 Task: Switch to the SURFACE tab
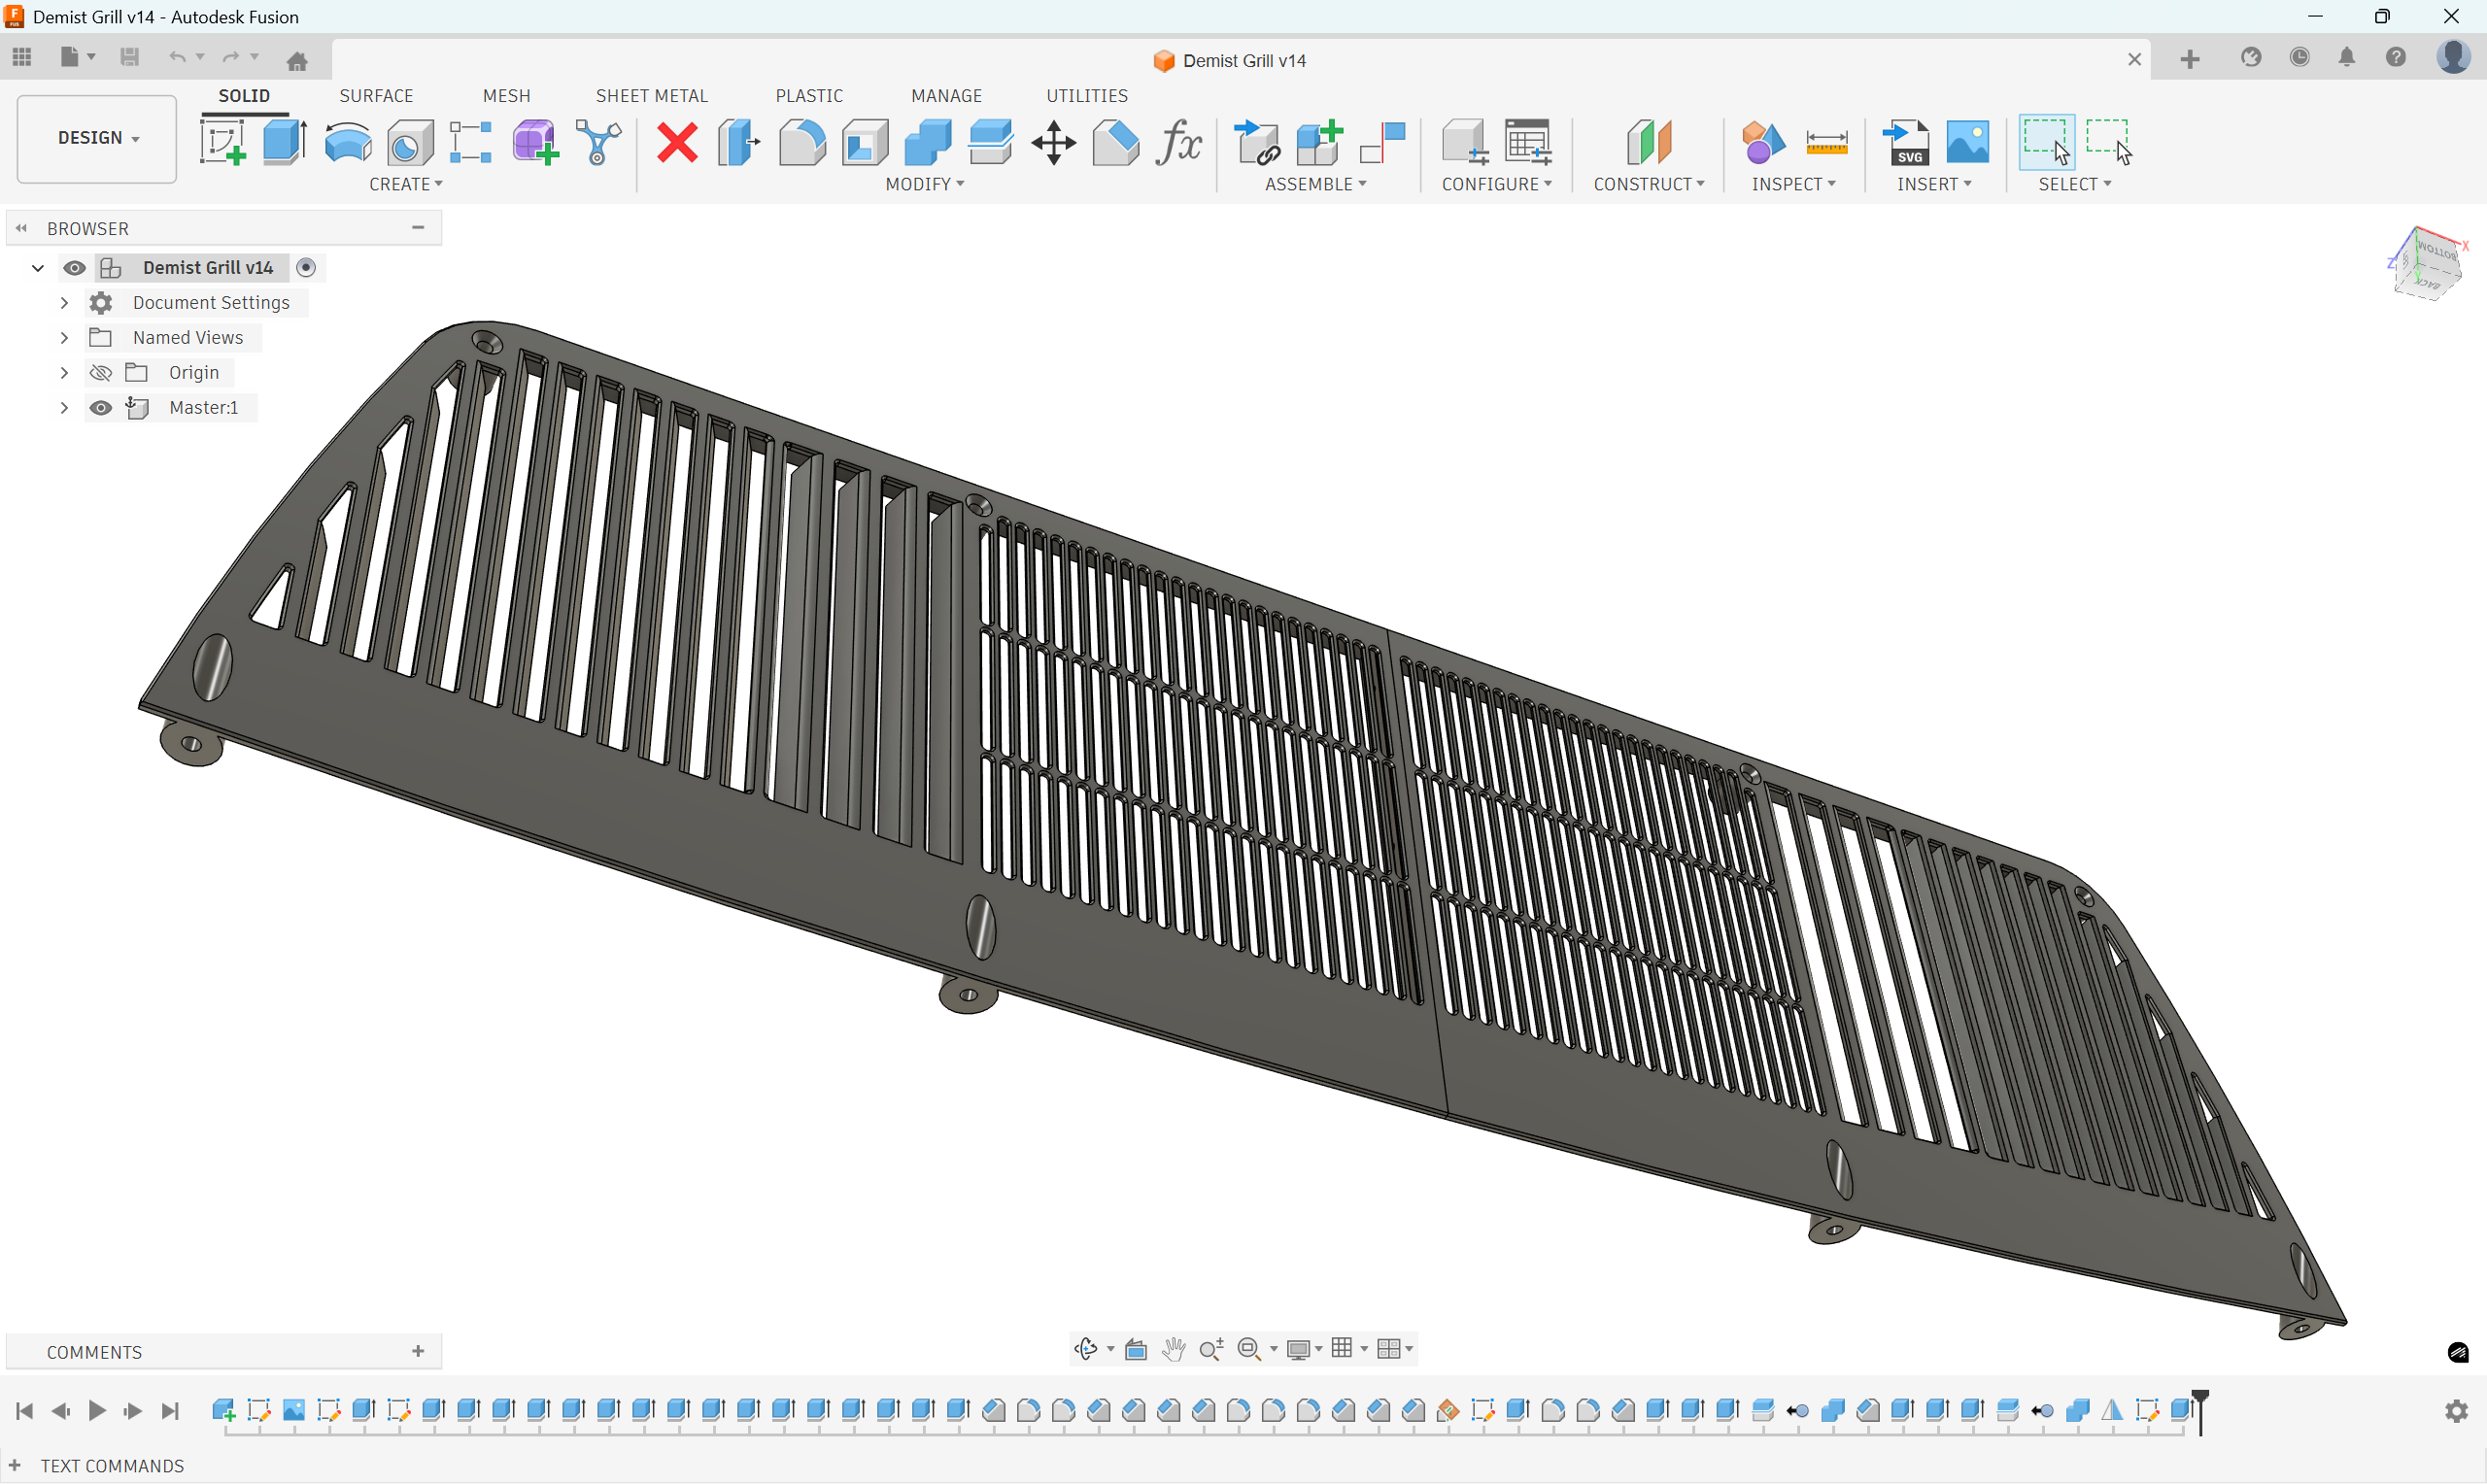[376, 96]
